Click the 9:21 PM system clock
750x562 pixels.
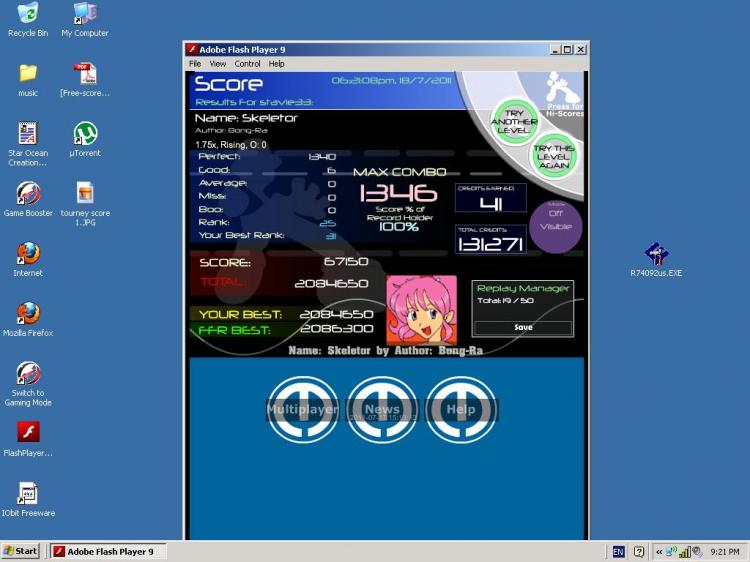click(x=725, y=551)
